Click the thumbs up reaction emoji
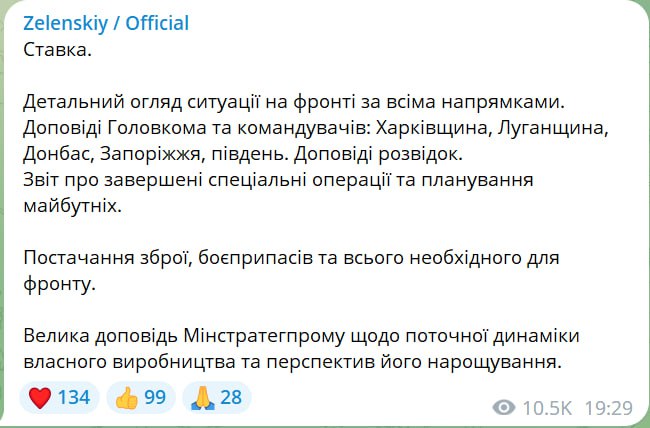This screenshot has height=428, width=650. pos(124,398)
